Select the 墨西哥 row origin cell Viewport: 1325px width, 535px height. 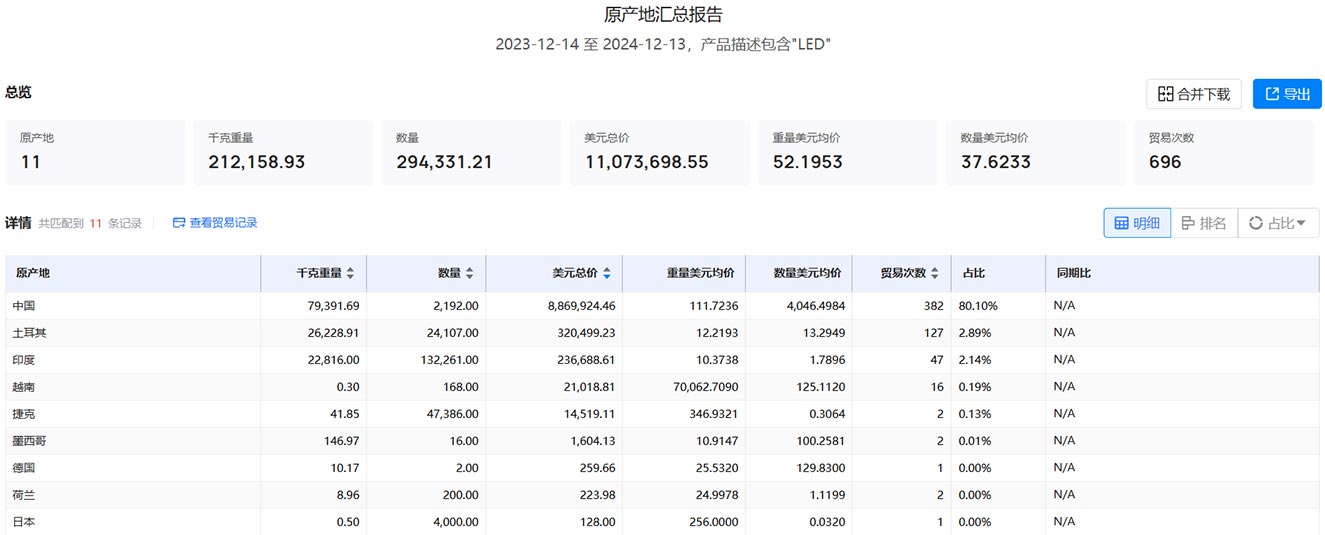[x=133, y=441]
